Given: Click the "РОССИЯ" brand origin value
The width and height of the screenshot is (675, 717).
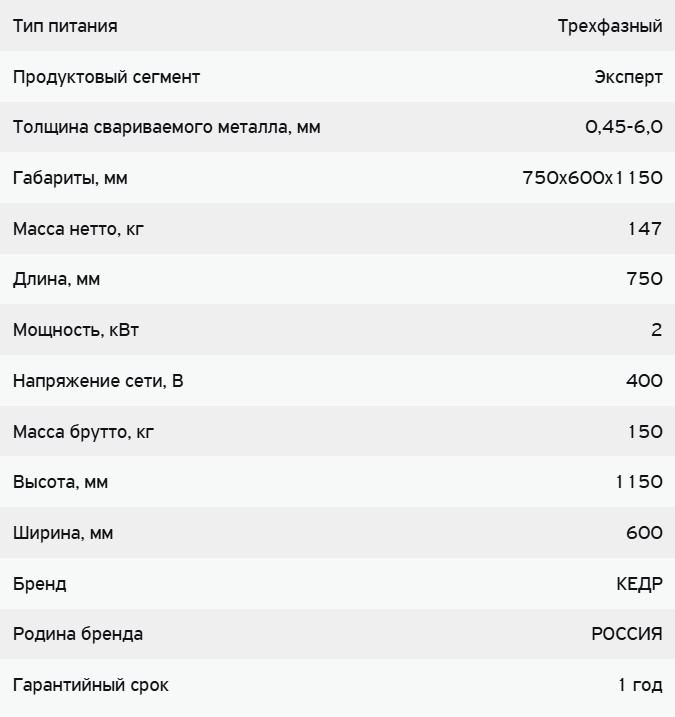Looking at the screenshot, I should click(x=627, y=634).
